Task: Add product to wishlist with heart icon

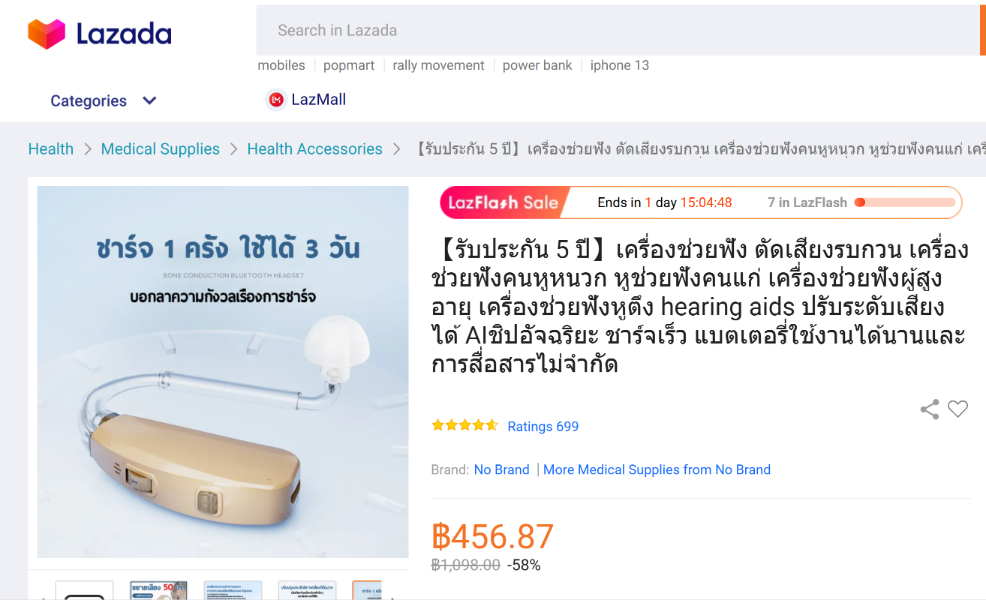Action: tap(958, 409)
